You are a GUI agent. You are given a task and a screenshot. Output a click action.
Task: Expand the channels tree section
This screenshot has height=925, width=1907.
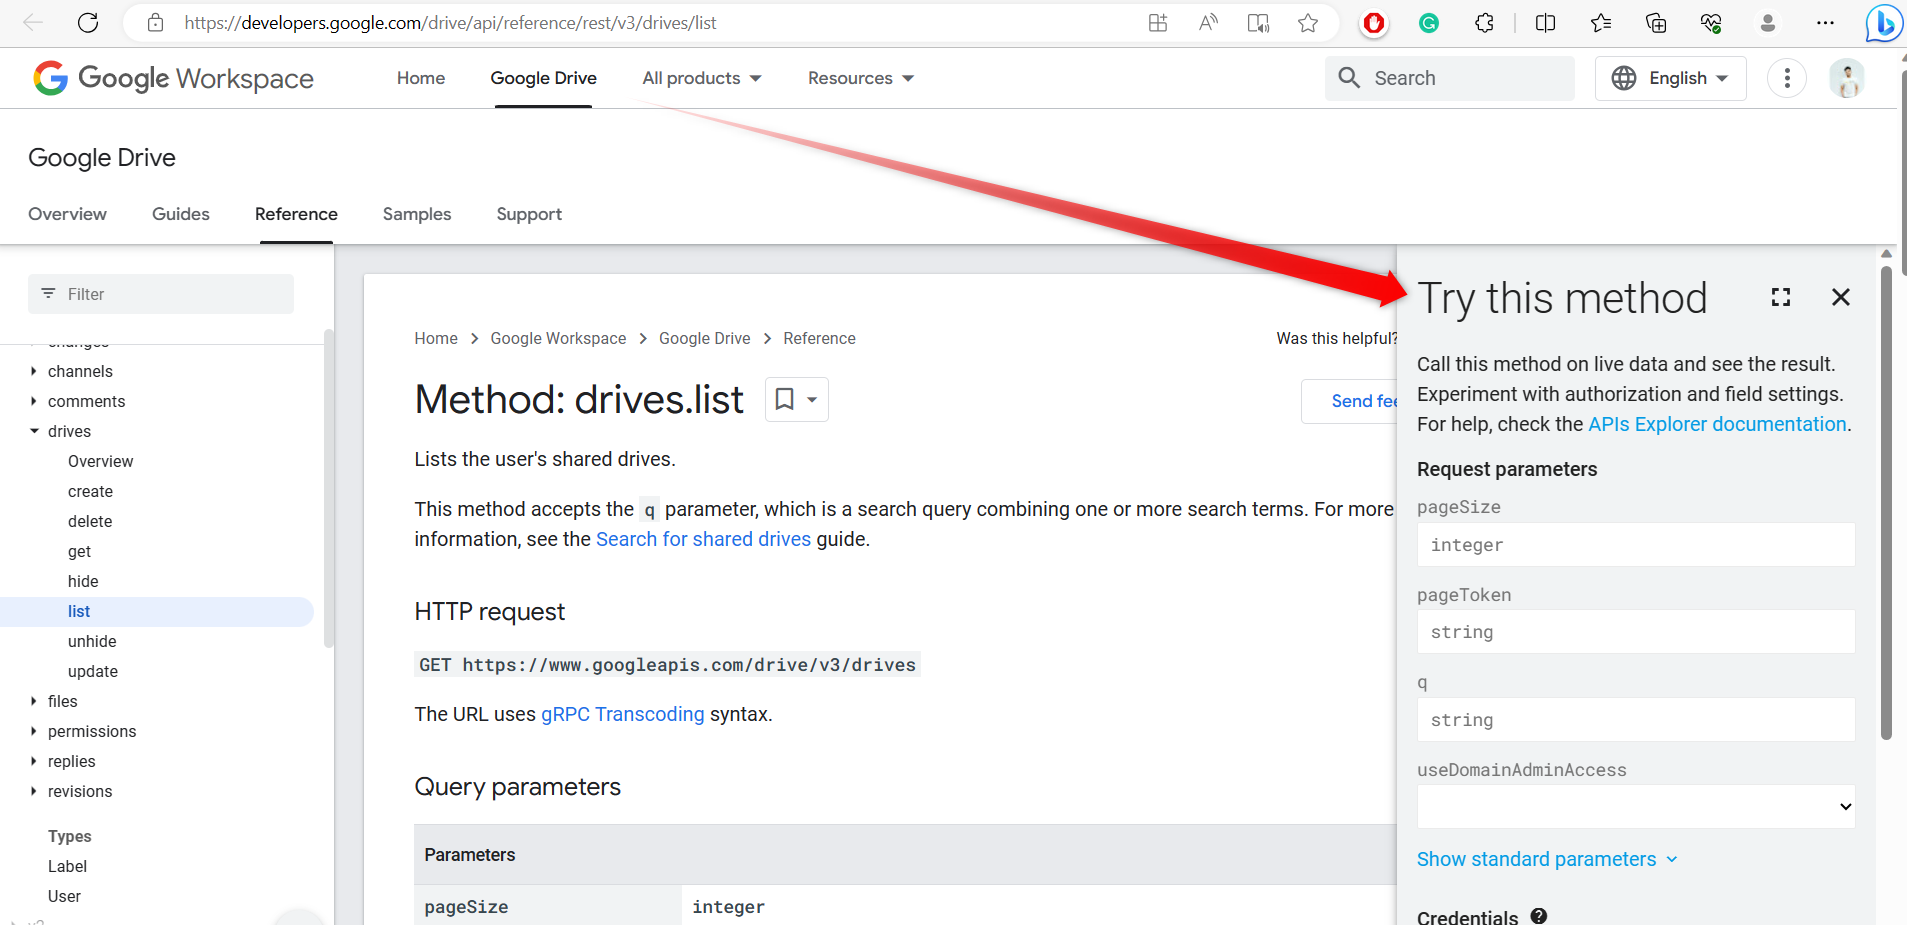pos(34,371)
